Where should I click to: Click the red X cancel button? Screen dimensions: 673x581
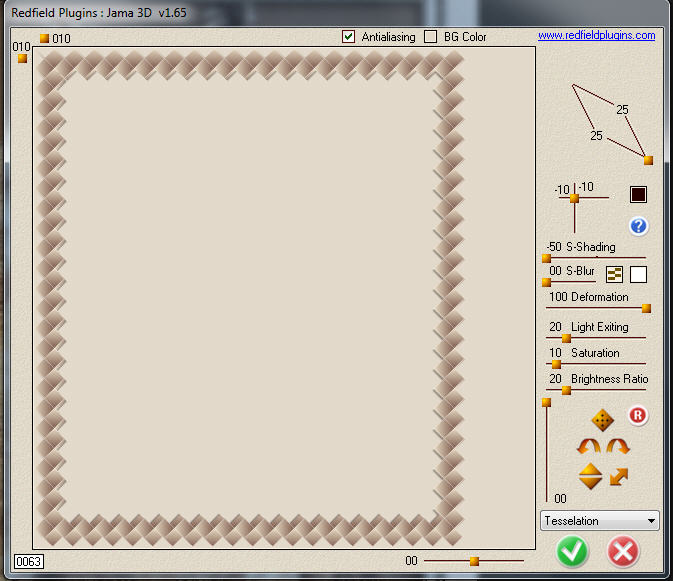click(x=623, y=551)
